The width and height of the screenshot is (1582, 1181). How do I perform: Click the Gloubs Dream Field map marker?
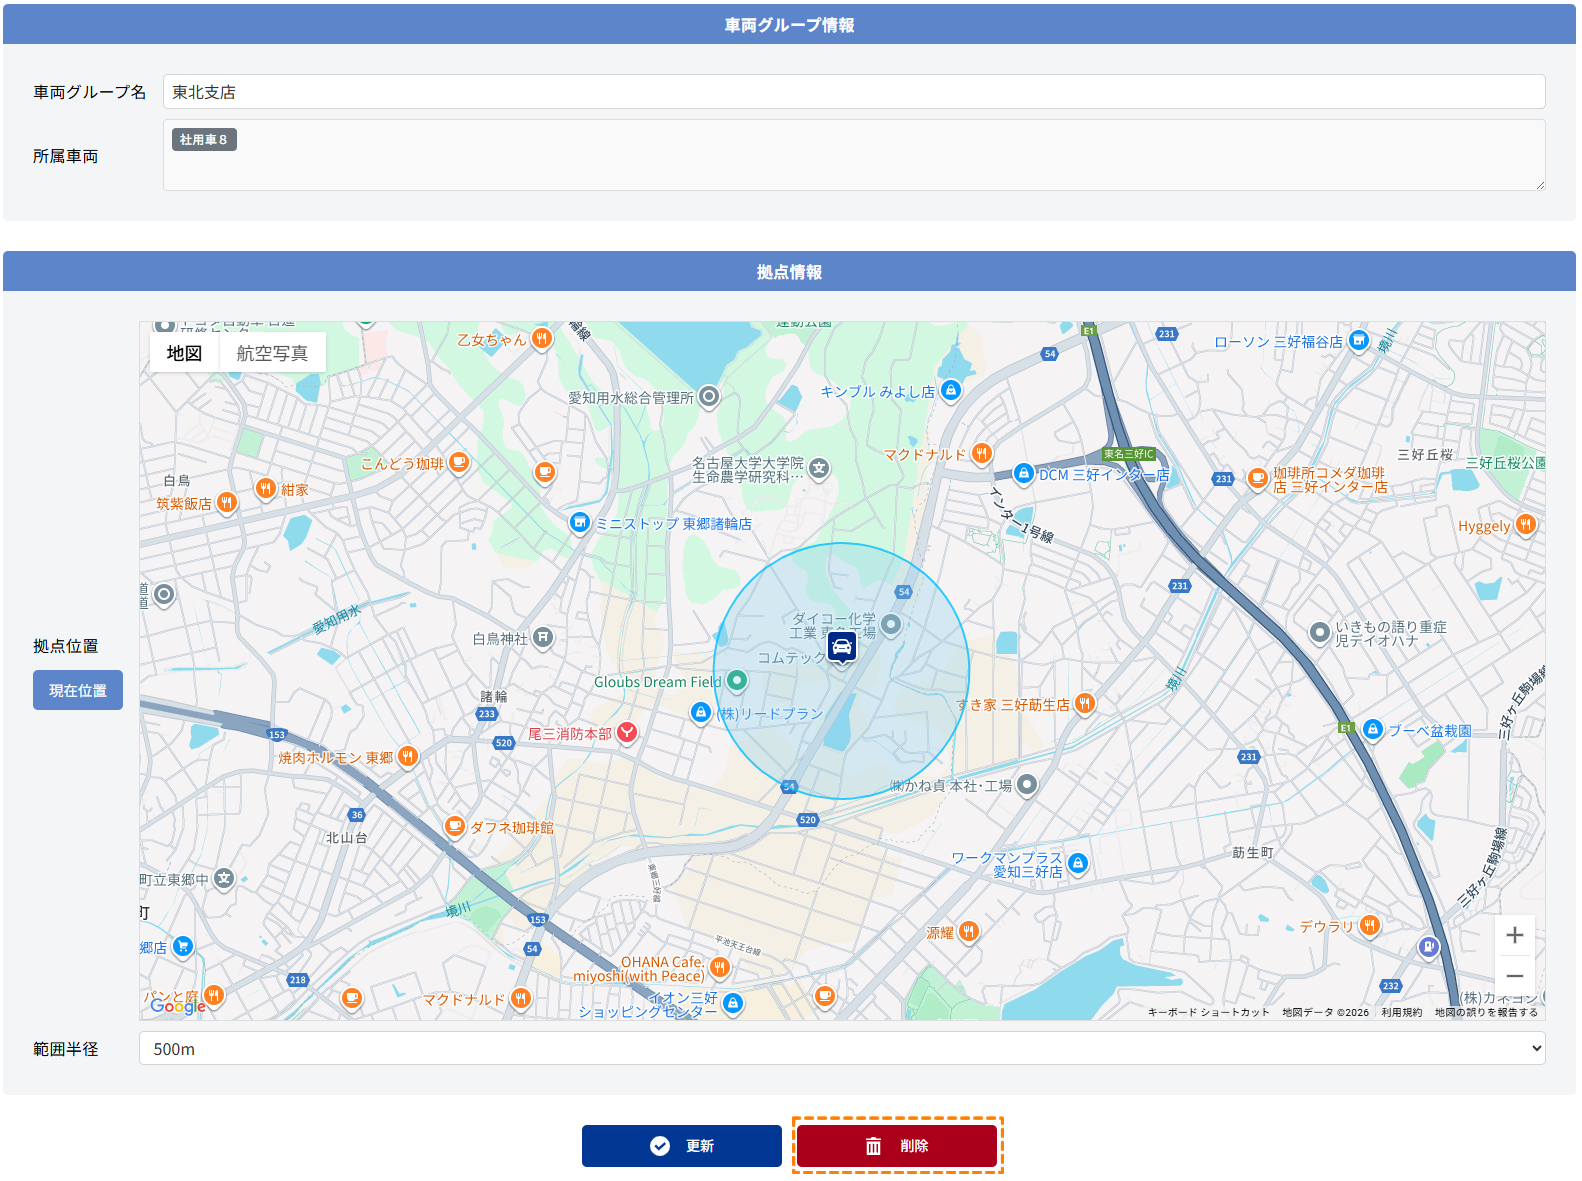[737, 681]
